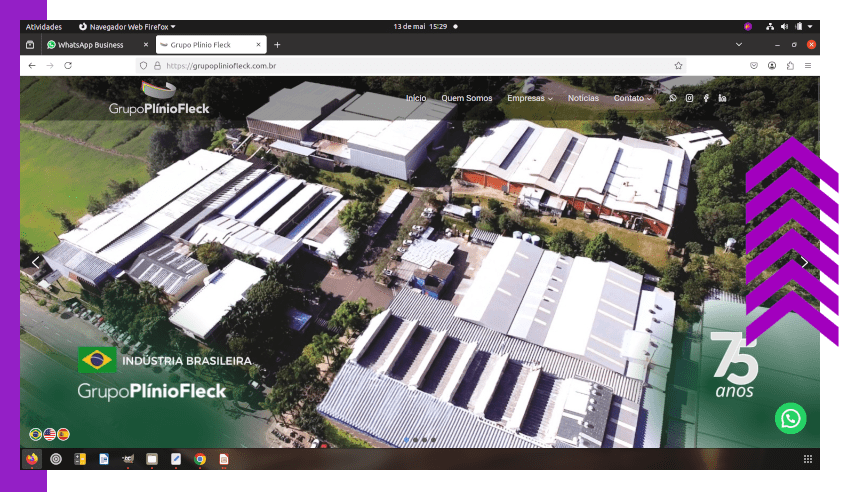Image resolution: width=841 pixels, height=492 pixels.
Task: Click the browser forward arrow
Action: [50, 65]
